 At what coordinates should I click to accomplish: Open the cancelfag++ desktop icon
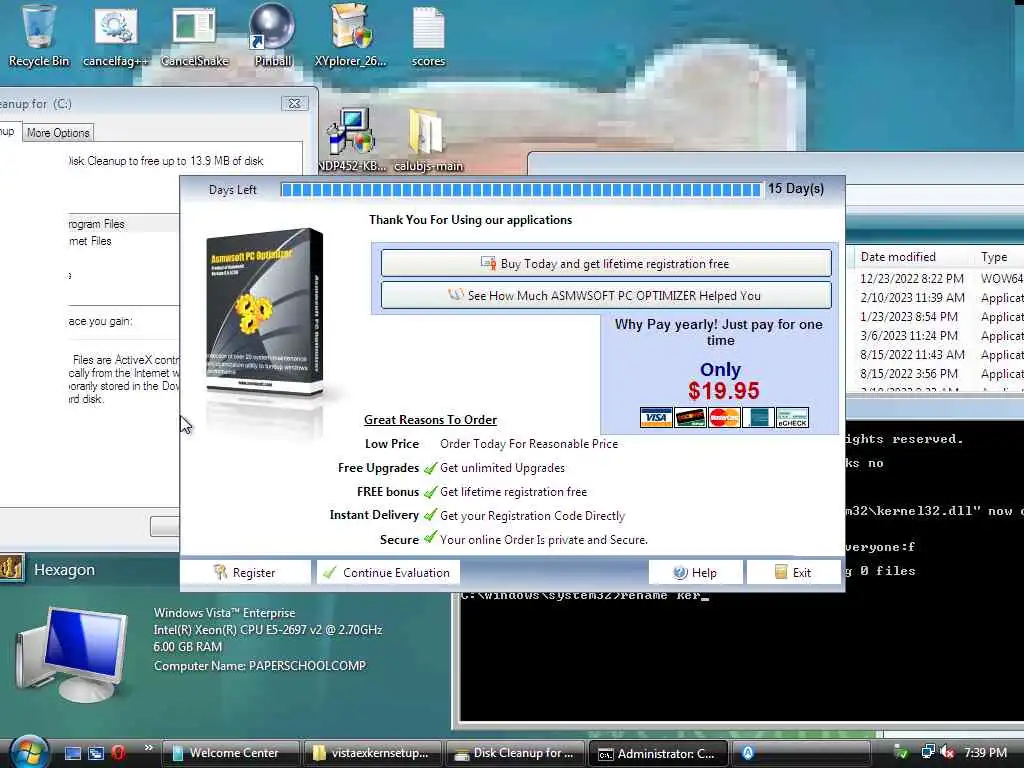(x=116, y=36)
